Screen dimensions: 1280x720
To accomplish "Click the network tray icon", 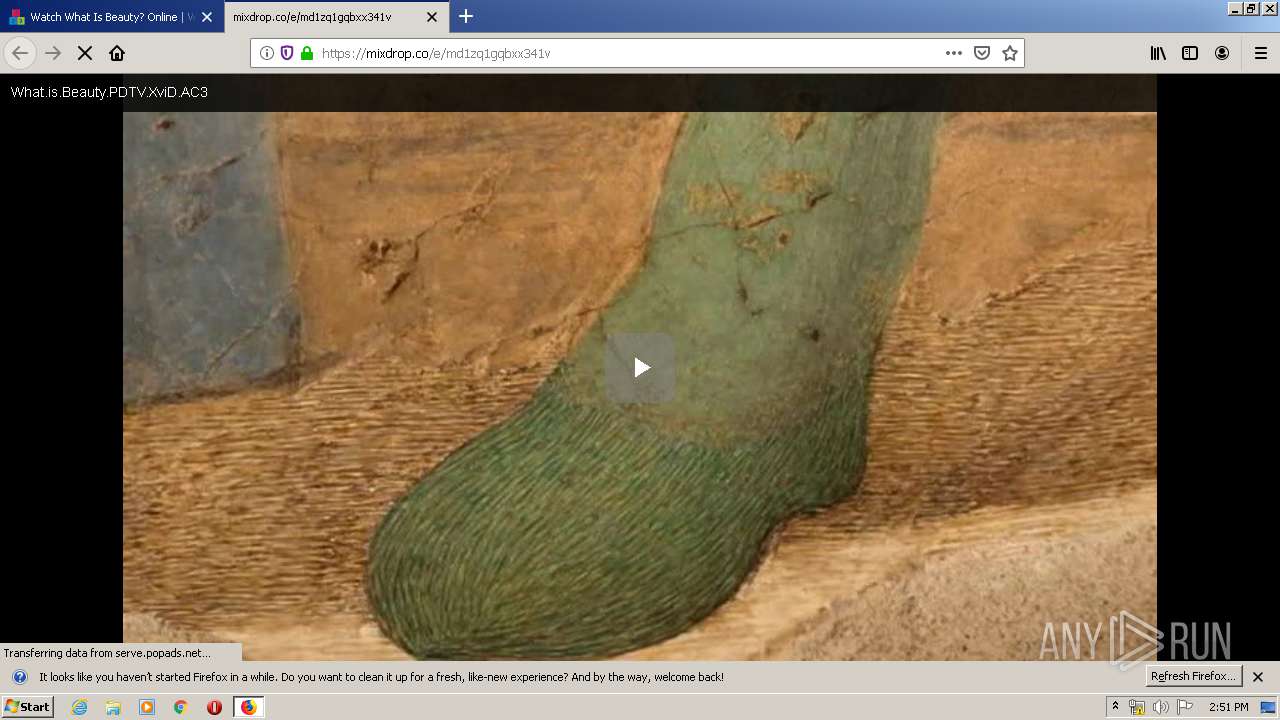I will click(x=1137, y=707).
